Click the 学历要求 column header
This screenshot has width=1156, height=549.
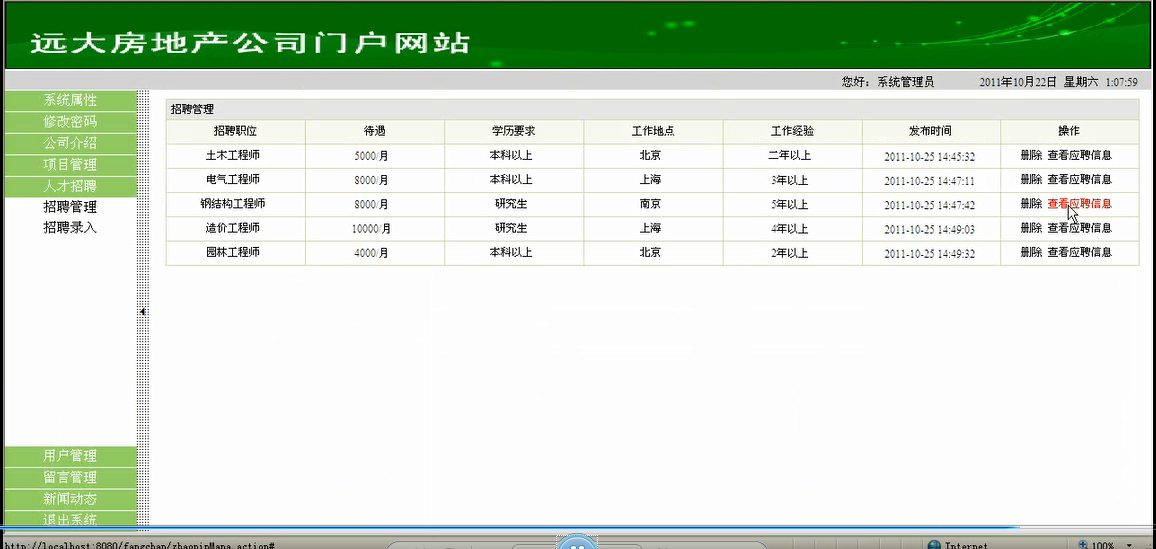(x=514, y=131)
